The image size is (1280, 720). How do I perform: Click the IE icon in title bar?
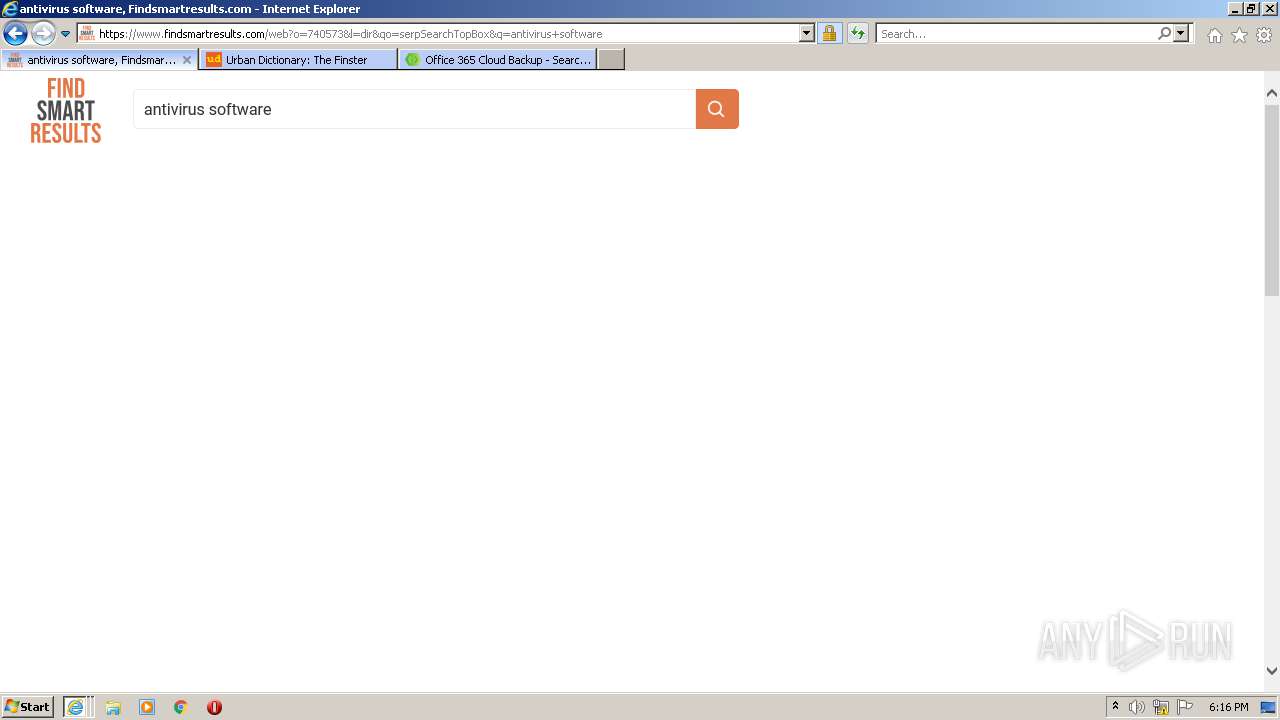point(10,9)
